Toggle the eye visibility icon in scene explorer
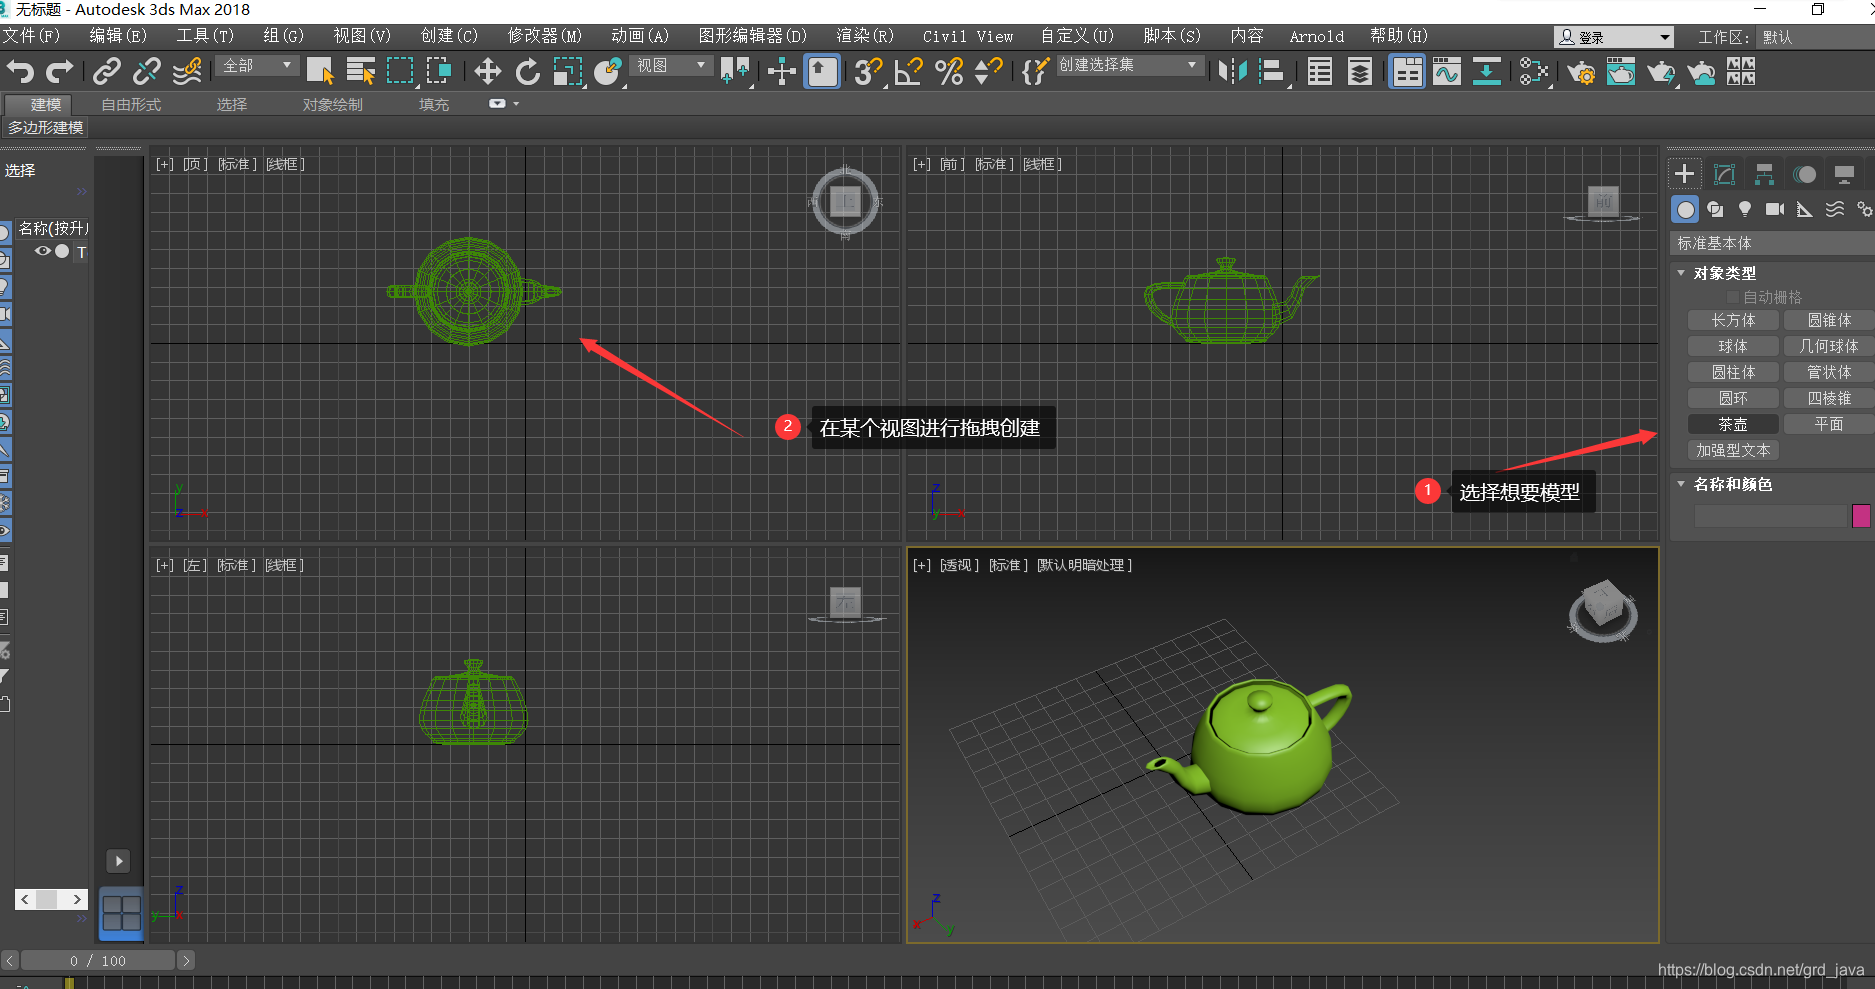 click(x=42, y=251)
